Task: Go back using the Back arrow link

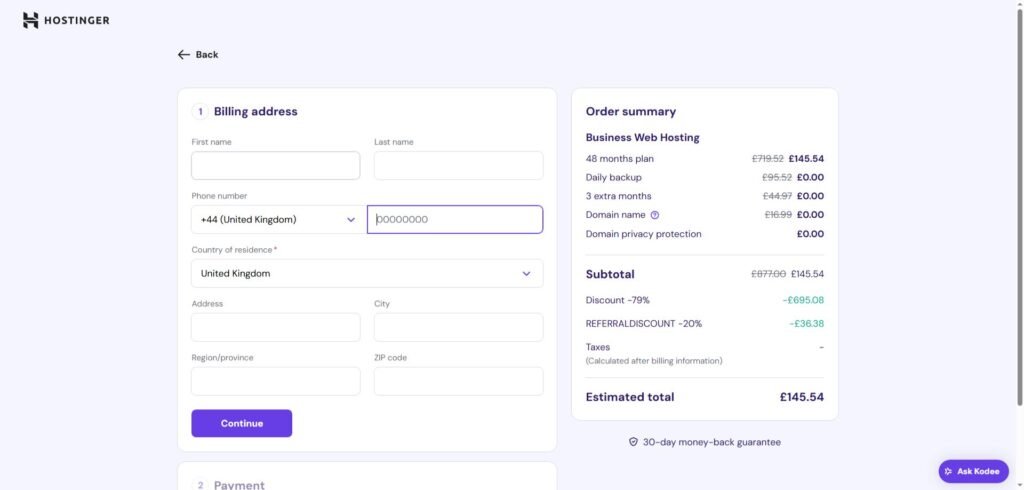Action: click(x=198, y=55)
